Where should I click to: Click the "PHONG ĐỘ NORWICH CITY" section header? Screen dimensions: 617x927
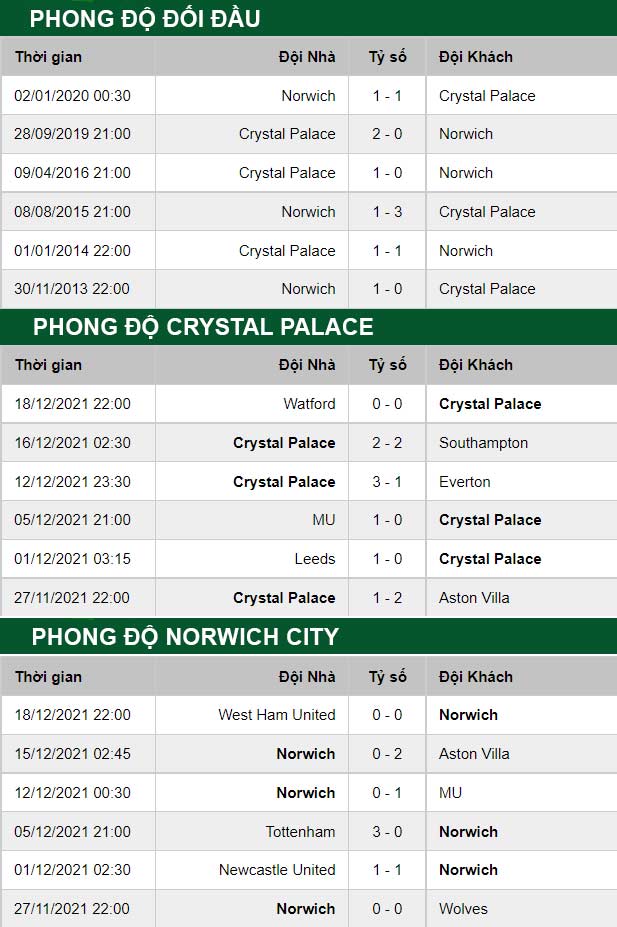pyautogui.click(x=185, y=637)
